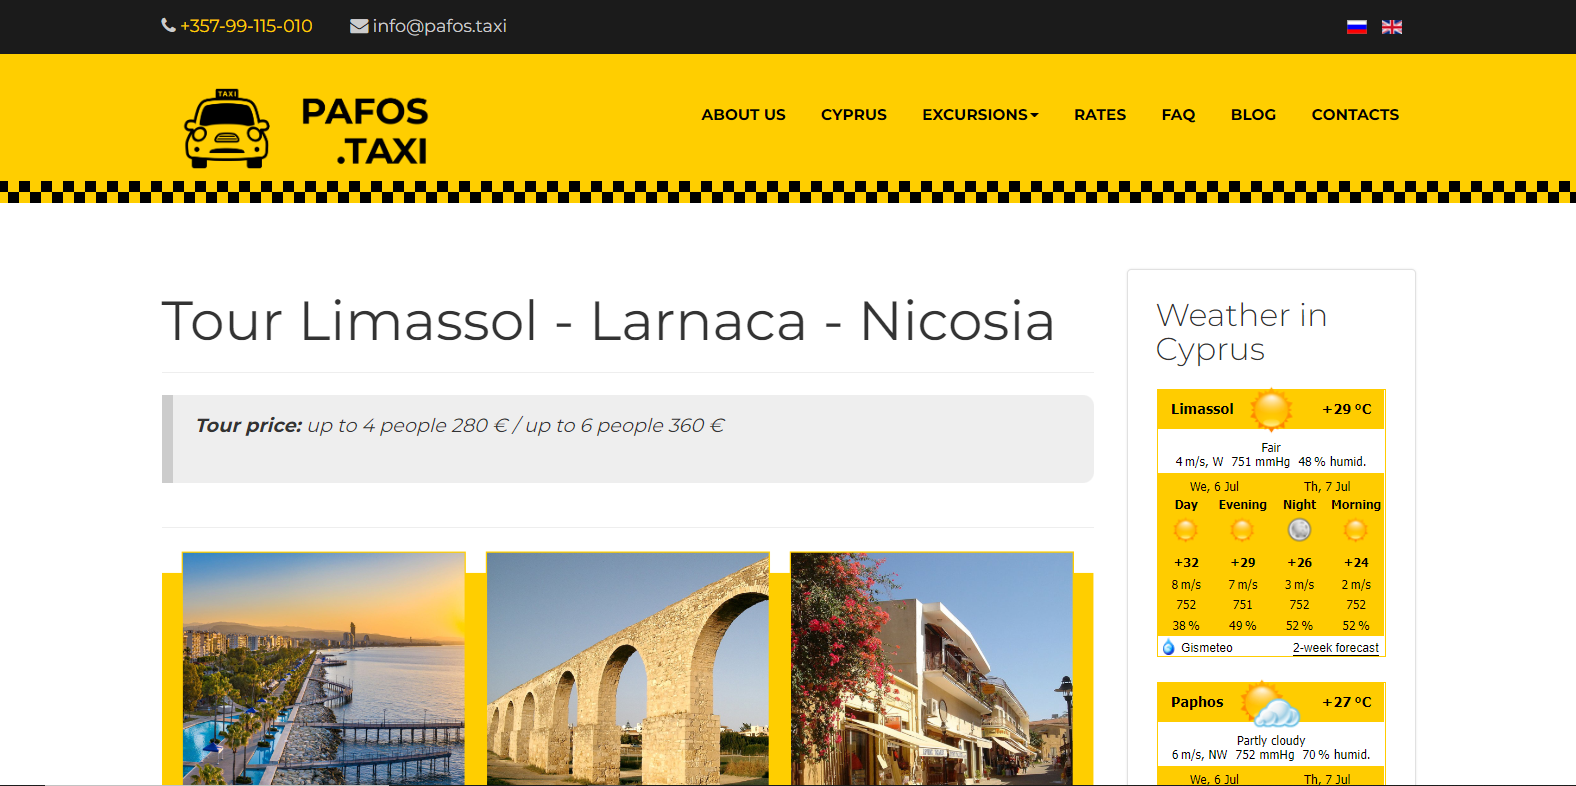Email info@pafos.taxi via the header link
1576x786 pixels.
(439, 26)
